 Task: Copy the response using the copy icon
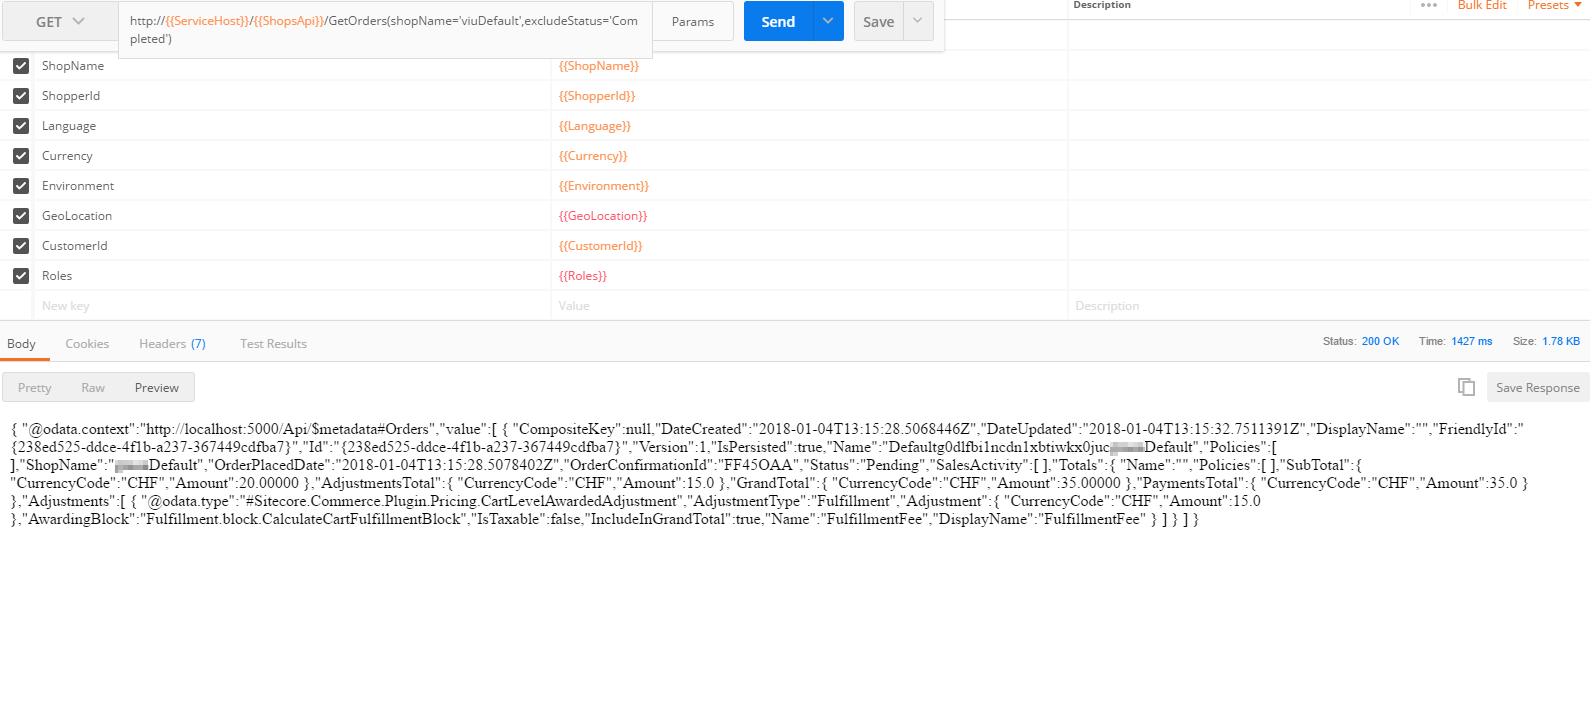[1466, 387]
